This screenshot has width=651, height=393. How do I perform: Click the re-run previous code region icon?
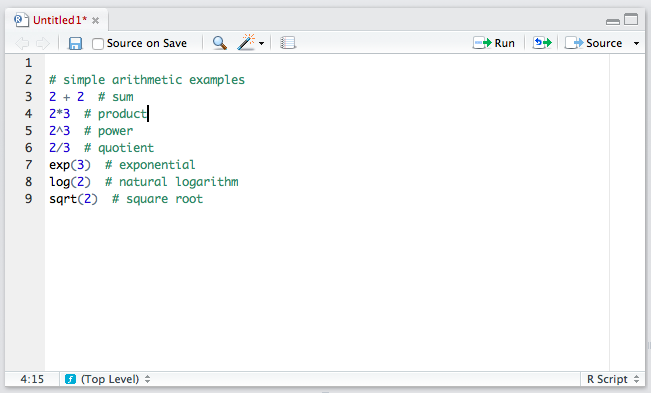(x=542, y=43)
